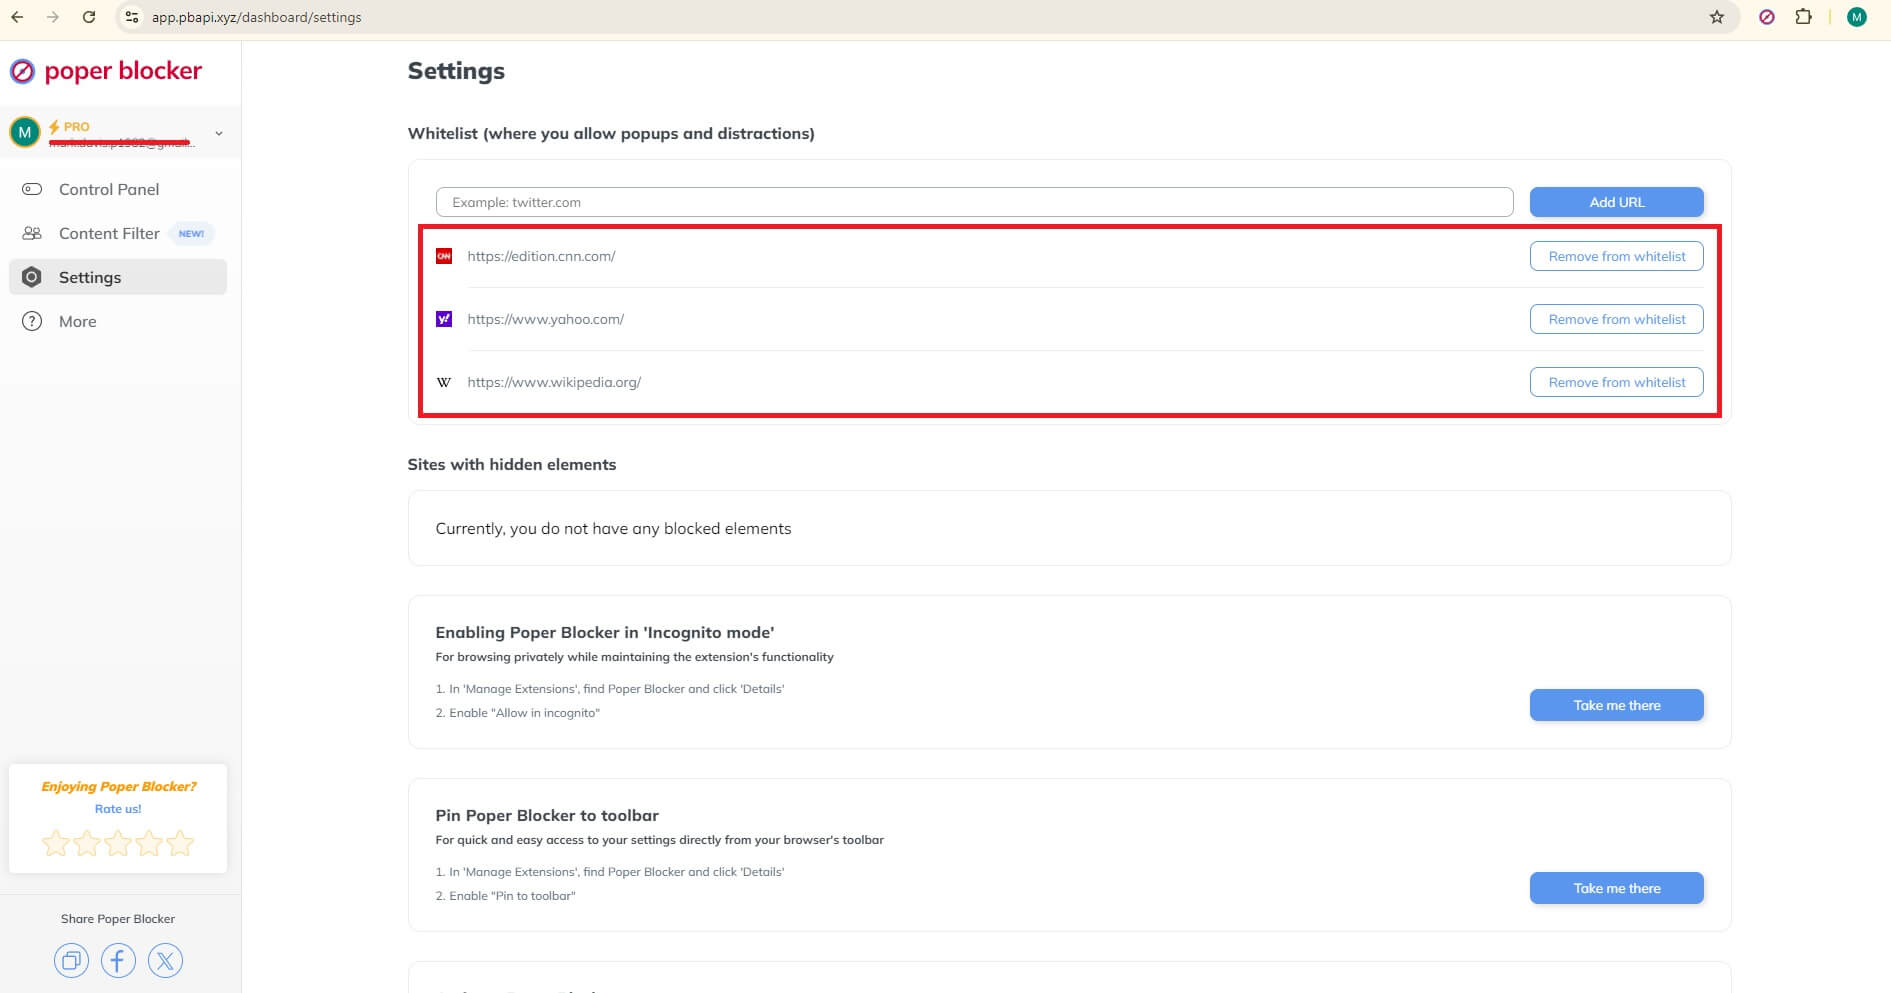This screenshot has height=993, width=1891.
Task: Open the browser extensions puzzle icon
Action: click(1804, 17)
